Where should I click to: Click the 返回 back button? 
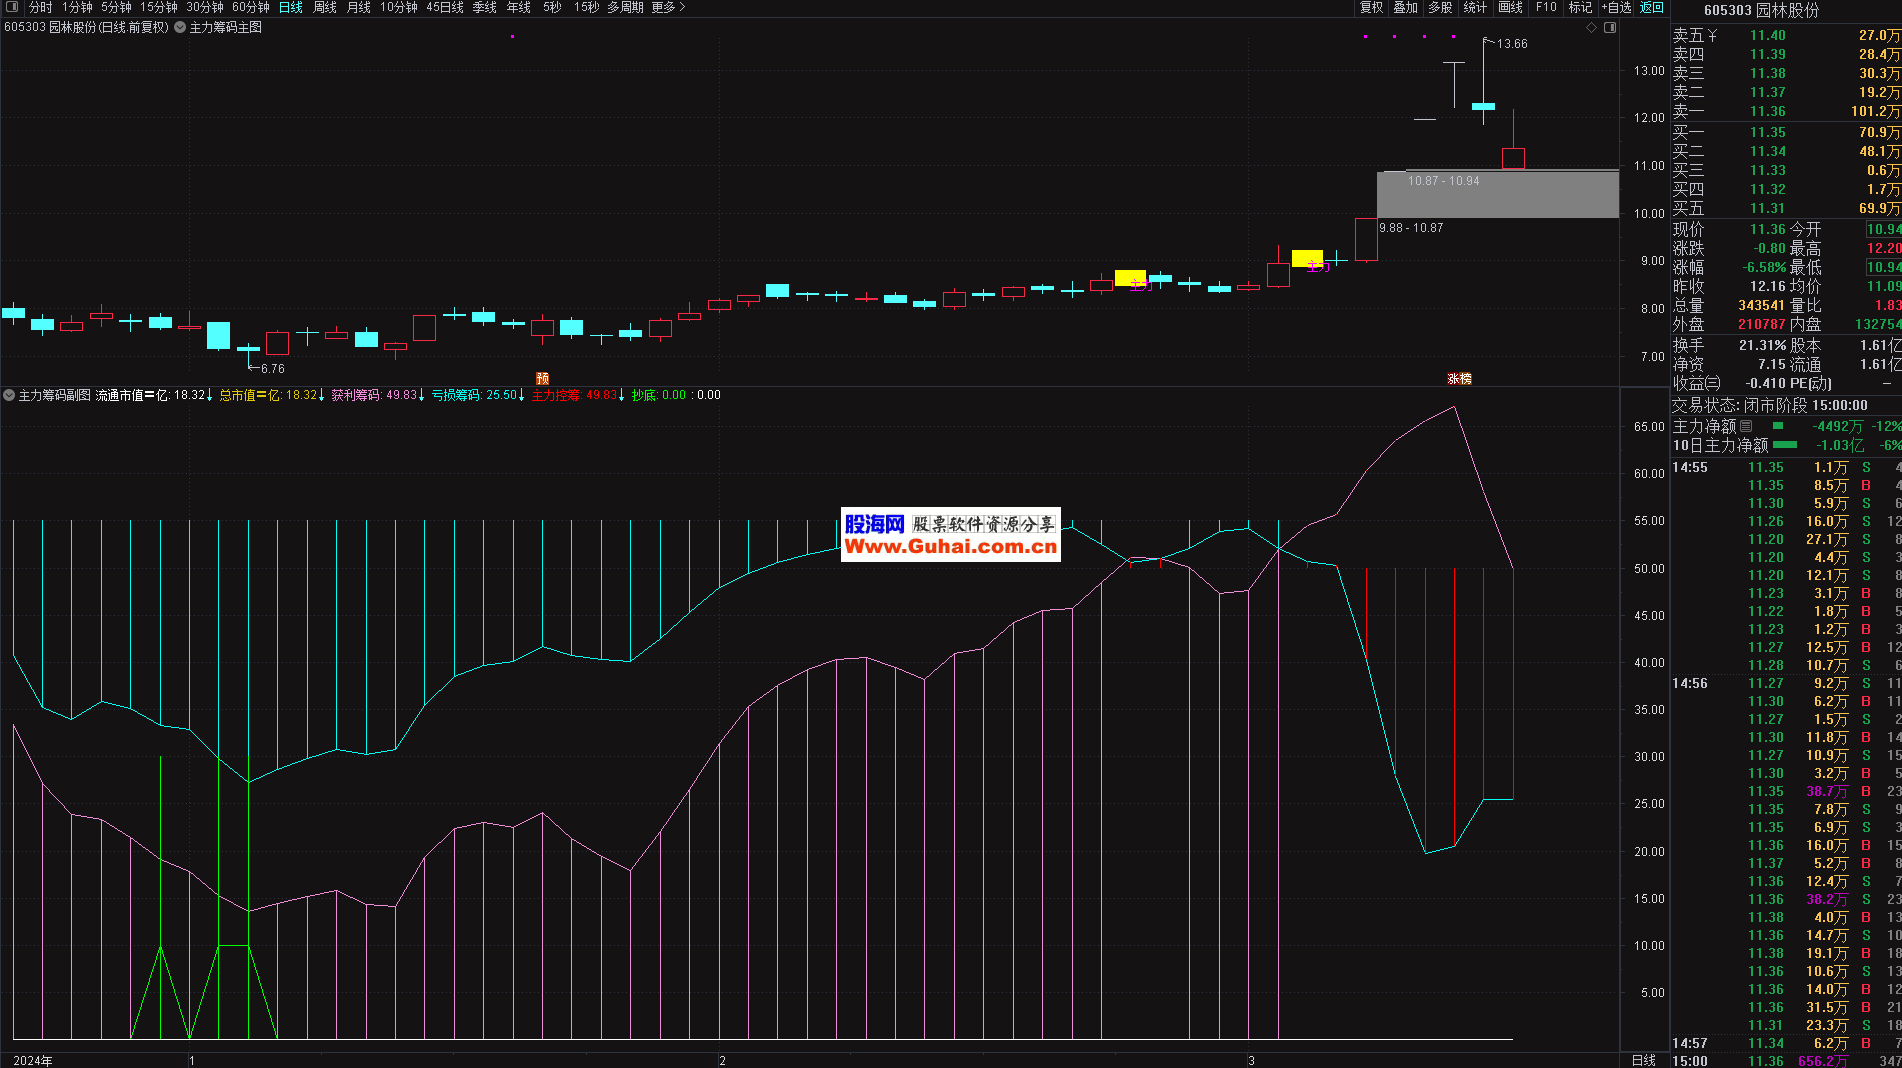point(1651,7)
